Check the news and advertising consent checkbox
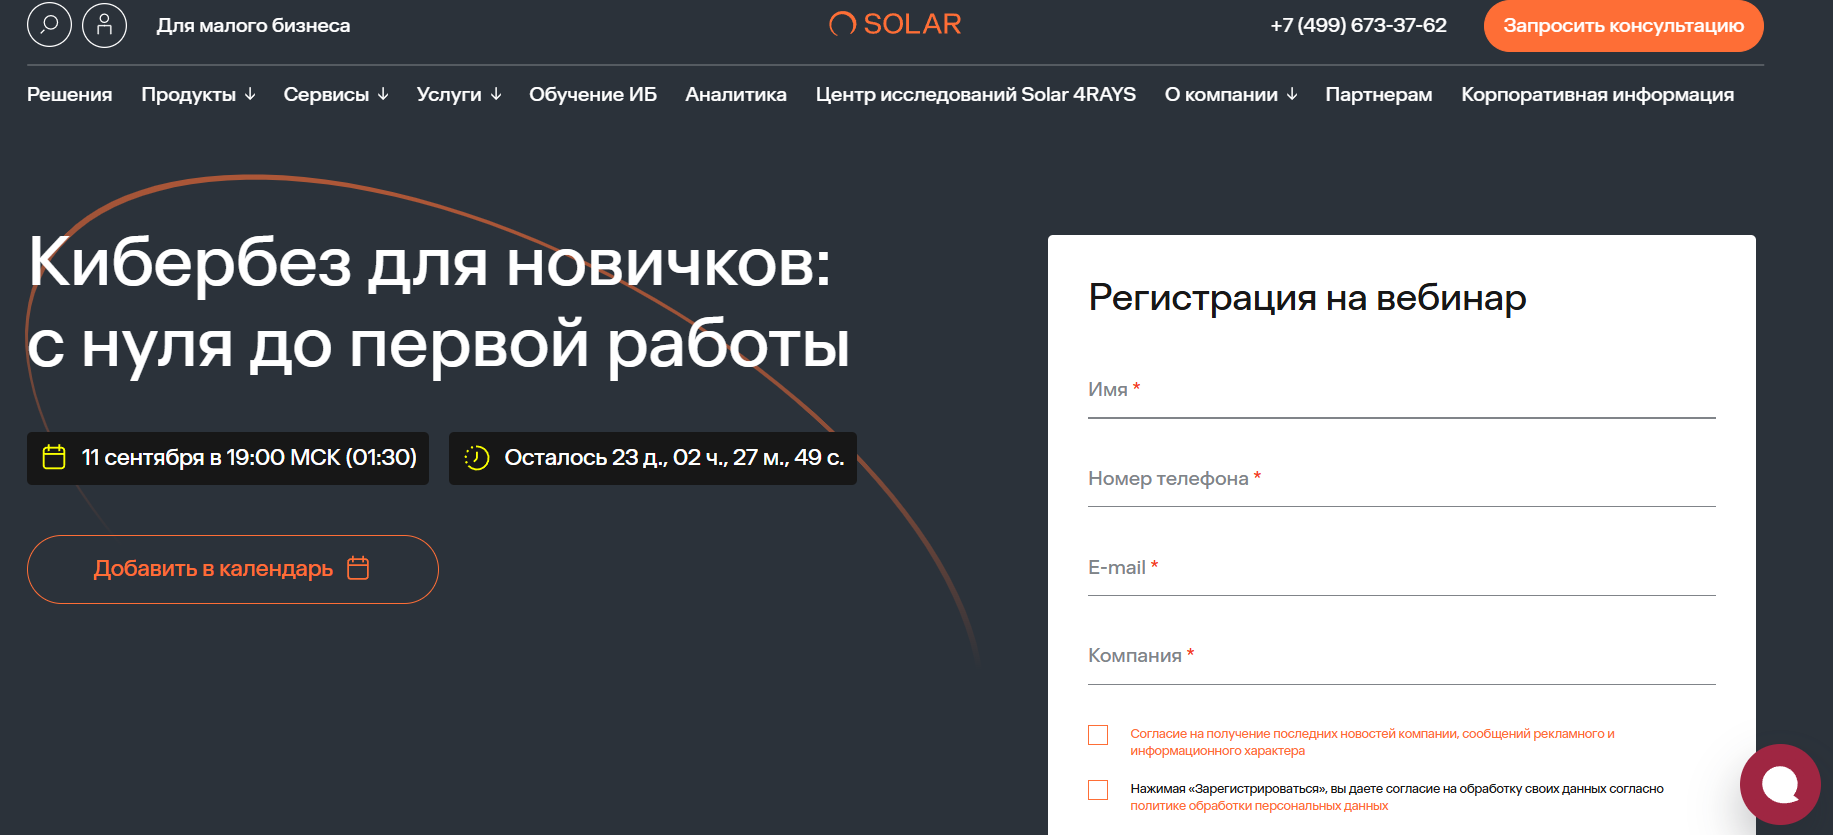The image size is (1833, 835). (x=1098, y=735)
